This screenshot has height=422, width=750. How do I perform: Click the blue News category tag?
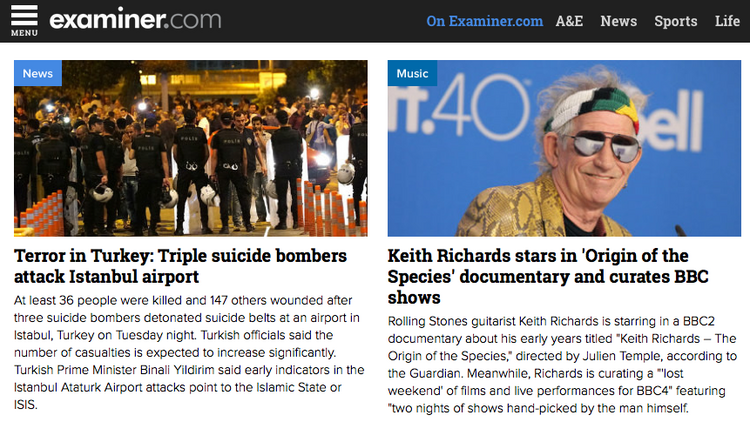coord(38,73)
